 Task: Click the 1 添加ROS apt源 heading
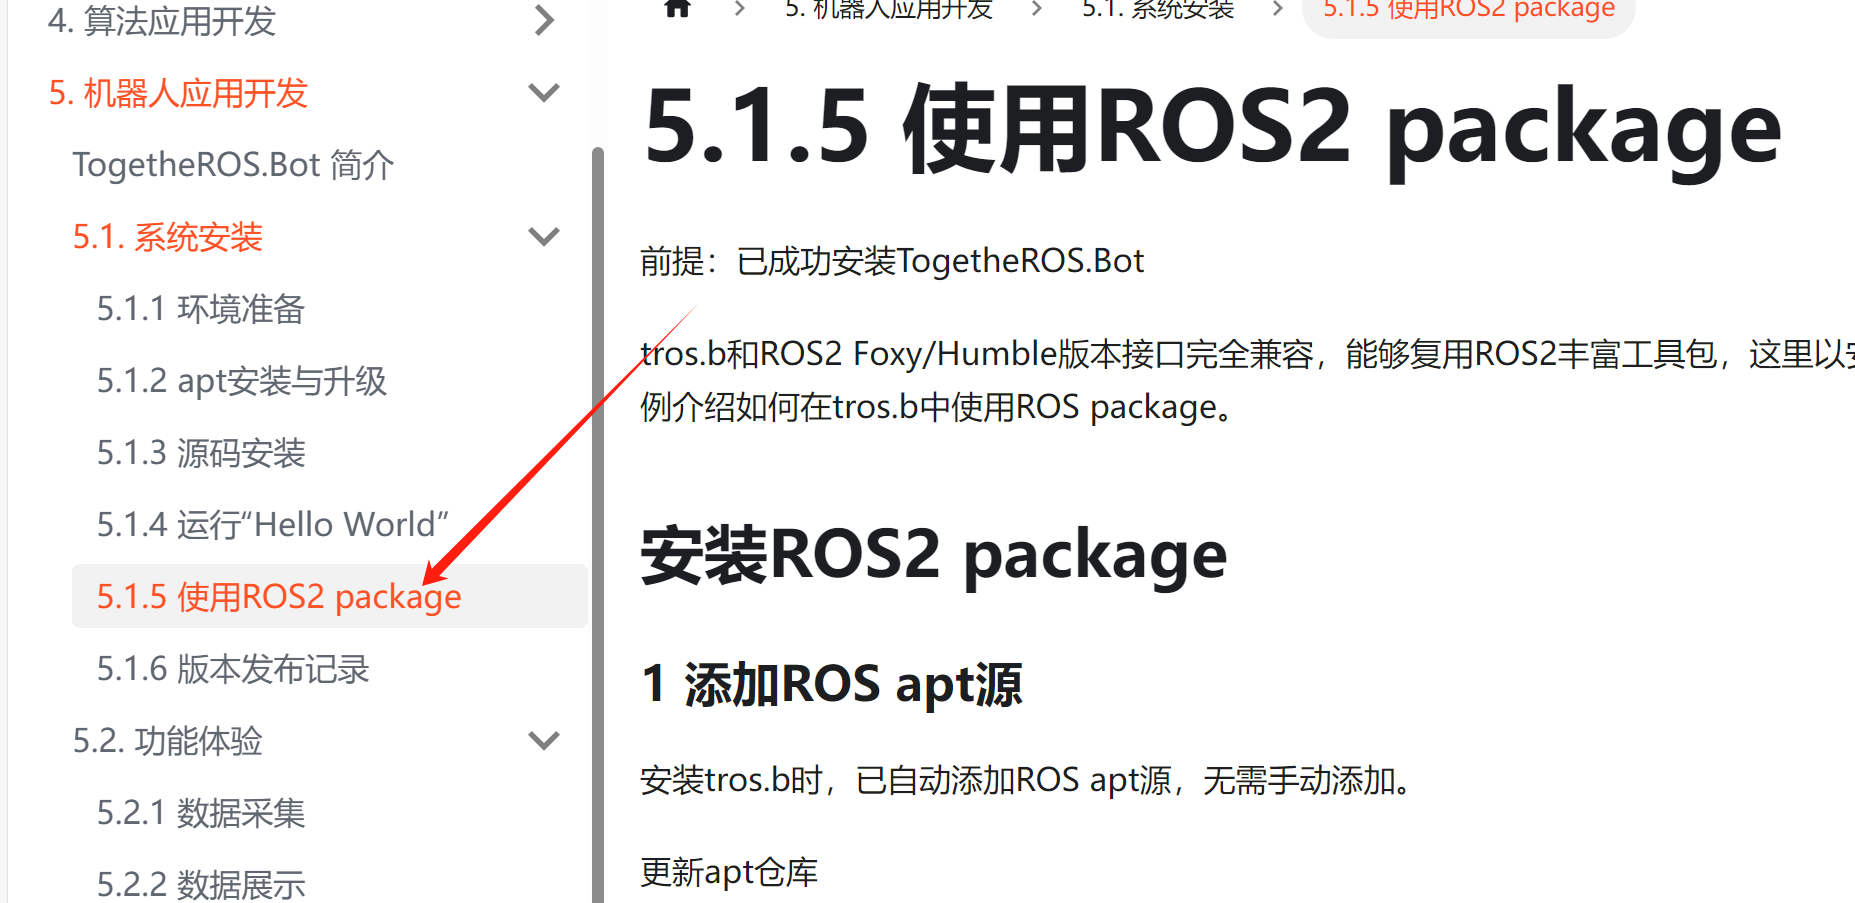832,684
